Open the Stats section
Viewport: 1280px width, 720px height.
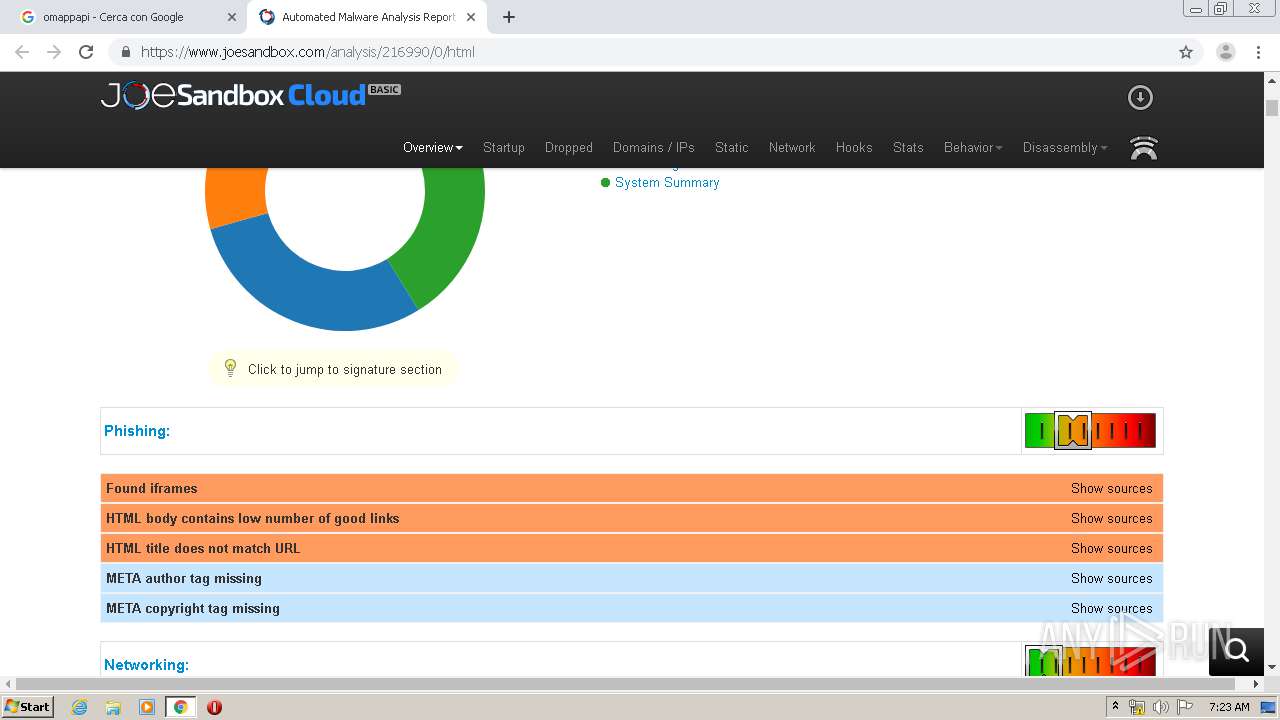coord(908,147)
